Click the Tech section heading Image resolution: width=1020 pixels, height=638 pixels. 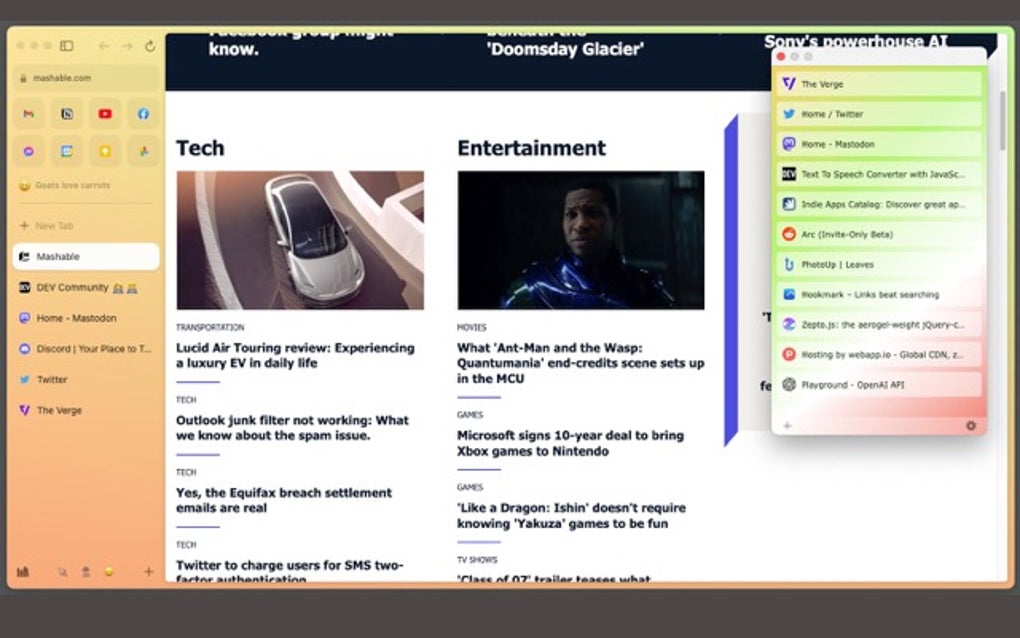200,148
